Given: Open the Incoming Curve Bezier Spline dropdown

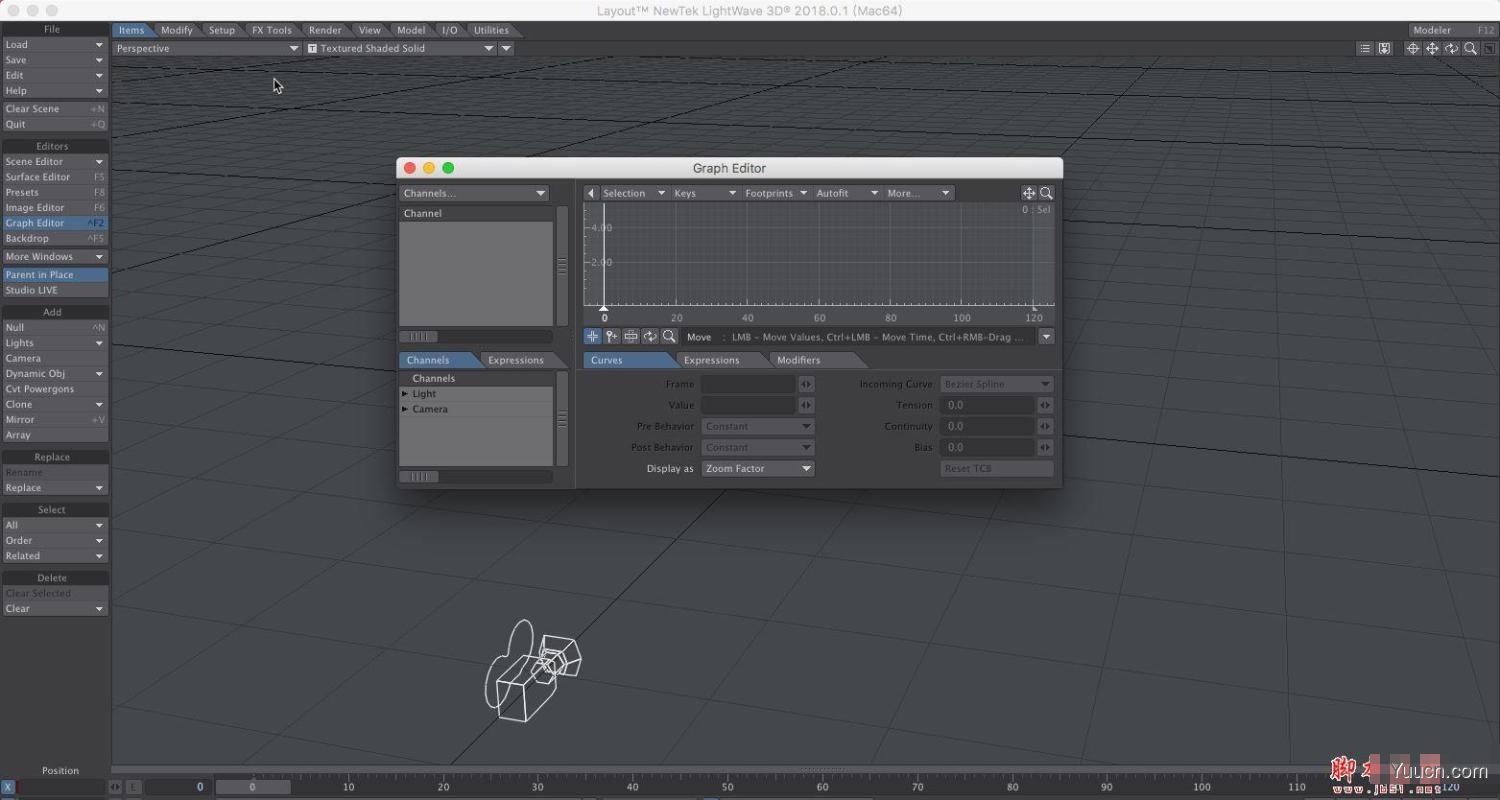Looking at the screenshot, I should pyautogui.click(x=997, y=384).
